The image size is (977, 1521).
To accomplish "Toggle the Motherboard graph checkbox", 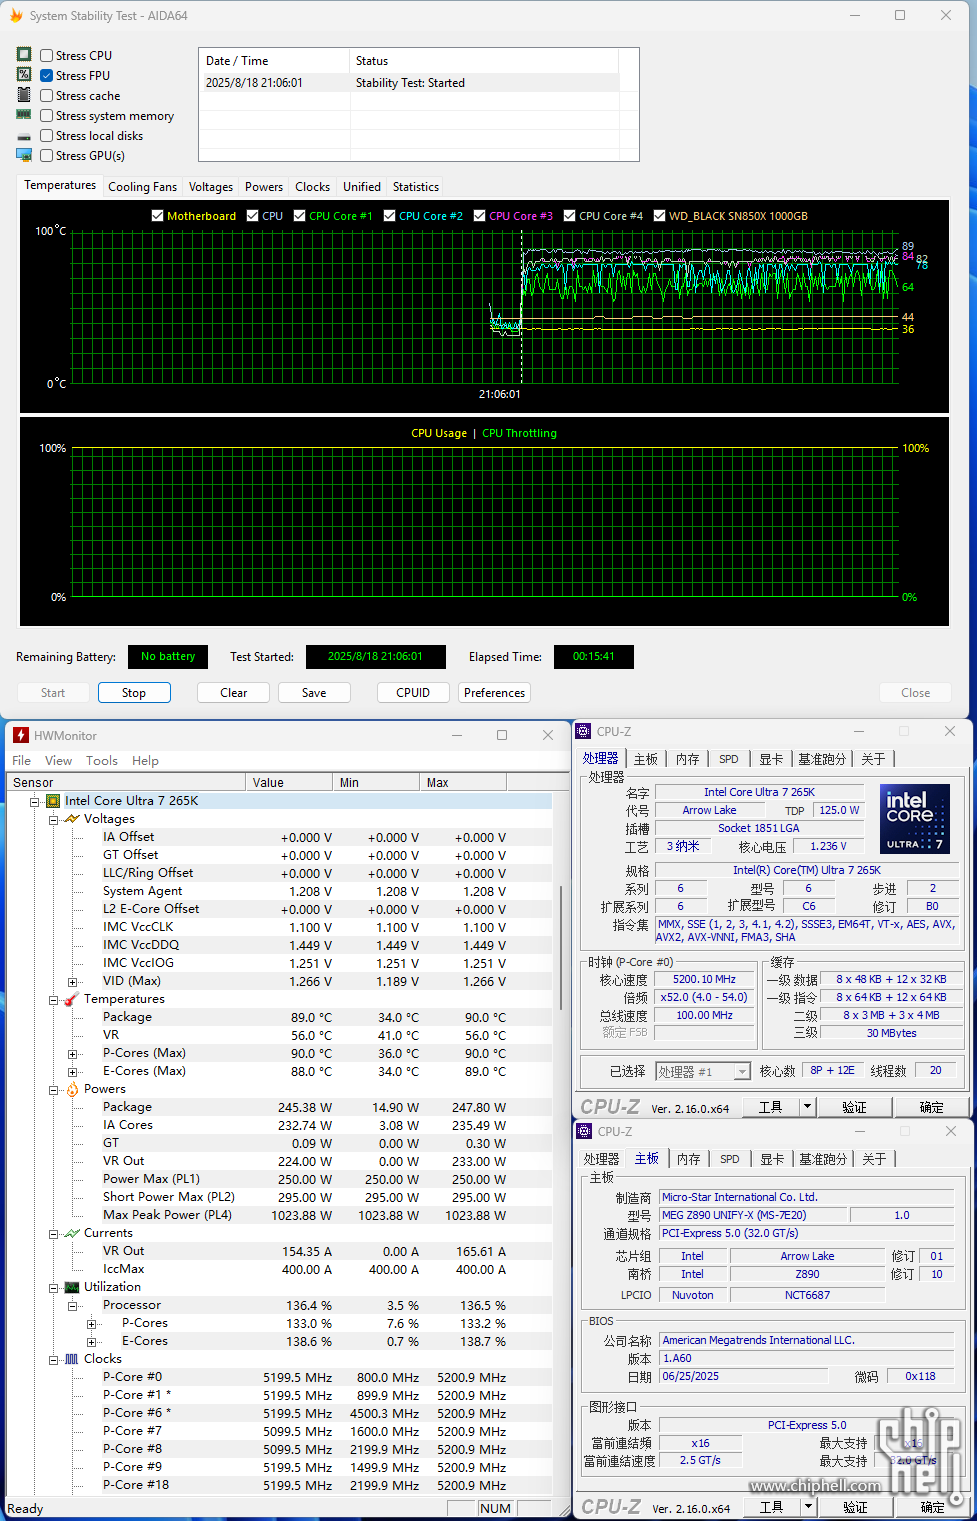I will click(x=157, y=216).
